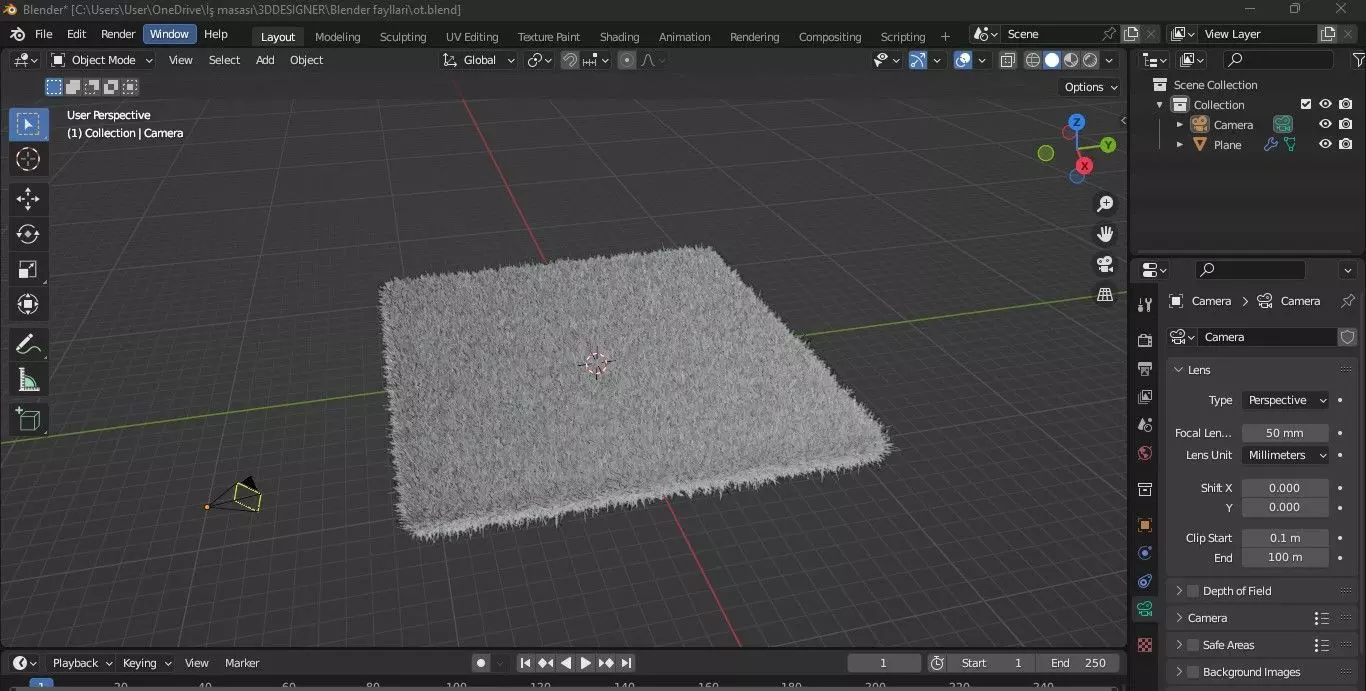Image resolution: width=1366 pixels, height=691 pixels.
Task: Activate the Cursor tool
Action: coord(28,159)
